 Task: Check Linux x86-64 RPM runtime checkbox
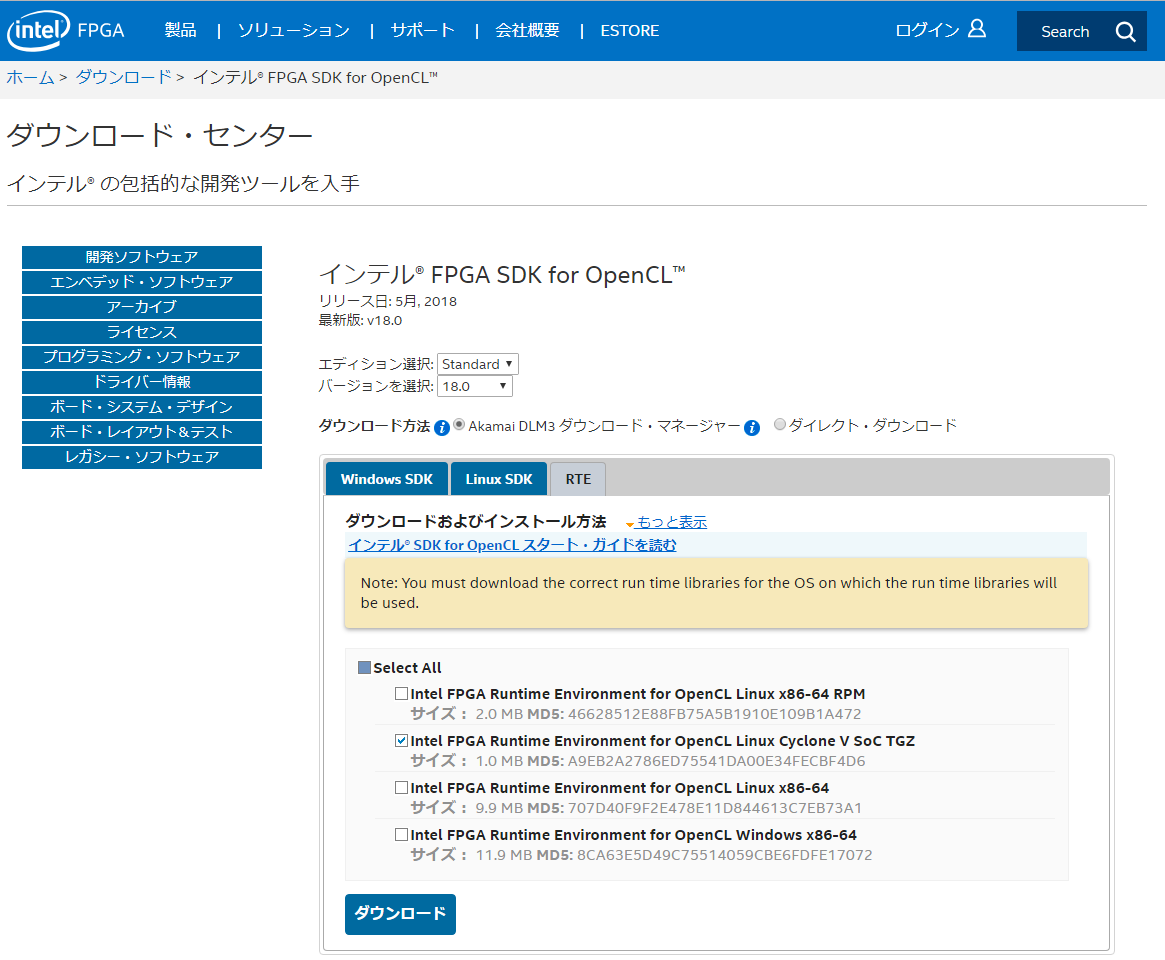(401, 693)
